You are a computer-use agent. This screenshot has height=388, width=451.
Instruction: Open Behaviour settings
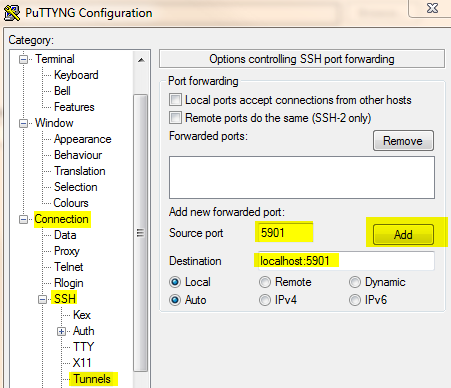78,155
